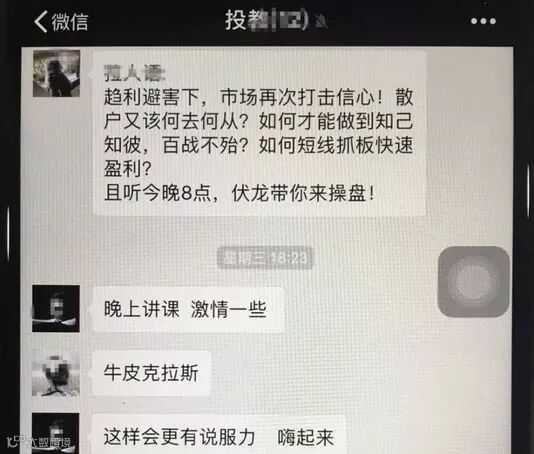This screenshot has height=454, width=534.
Task: Tap the message bubble 晚上讲课 激情一些
Action: point(188,309)
